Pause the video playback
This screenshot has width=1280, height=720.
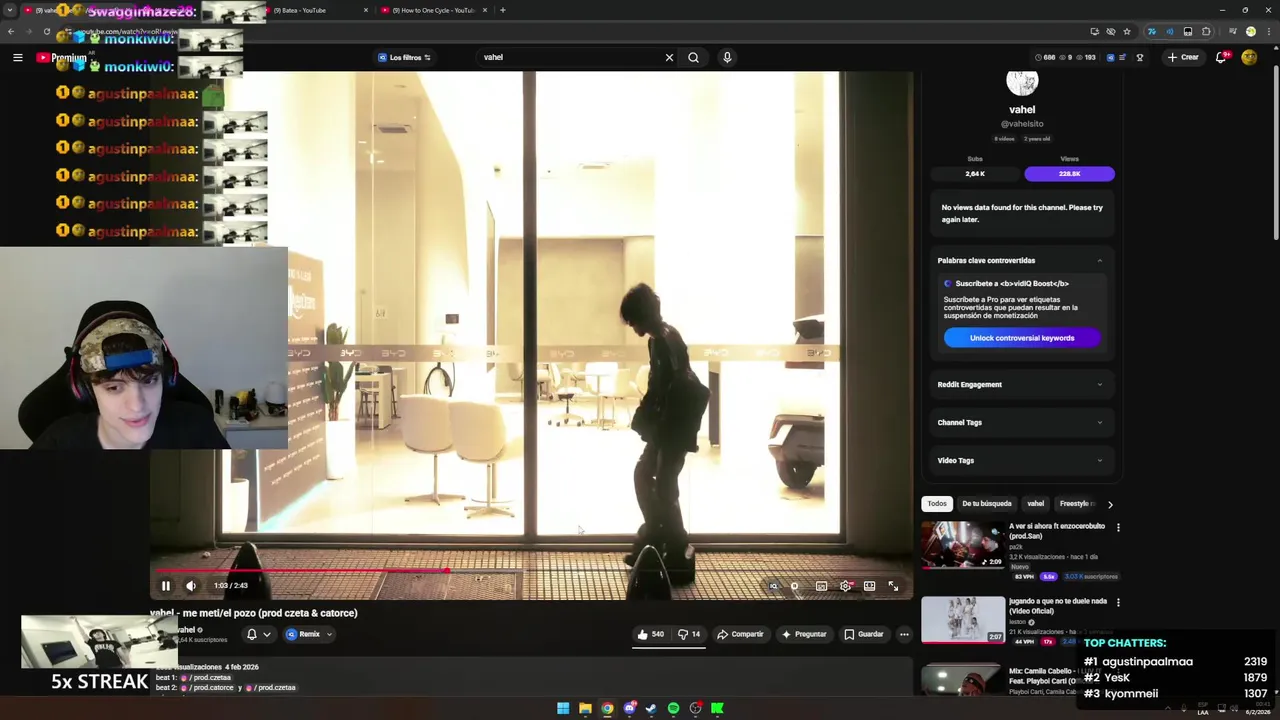pos(166,586)
